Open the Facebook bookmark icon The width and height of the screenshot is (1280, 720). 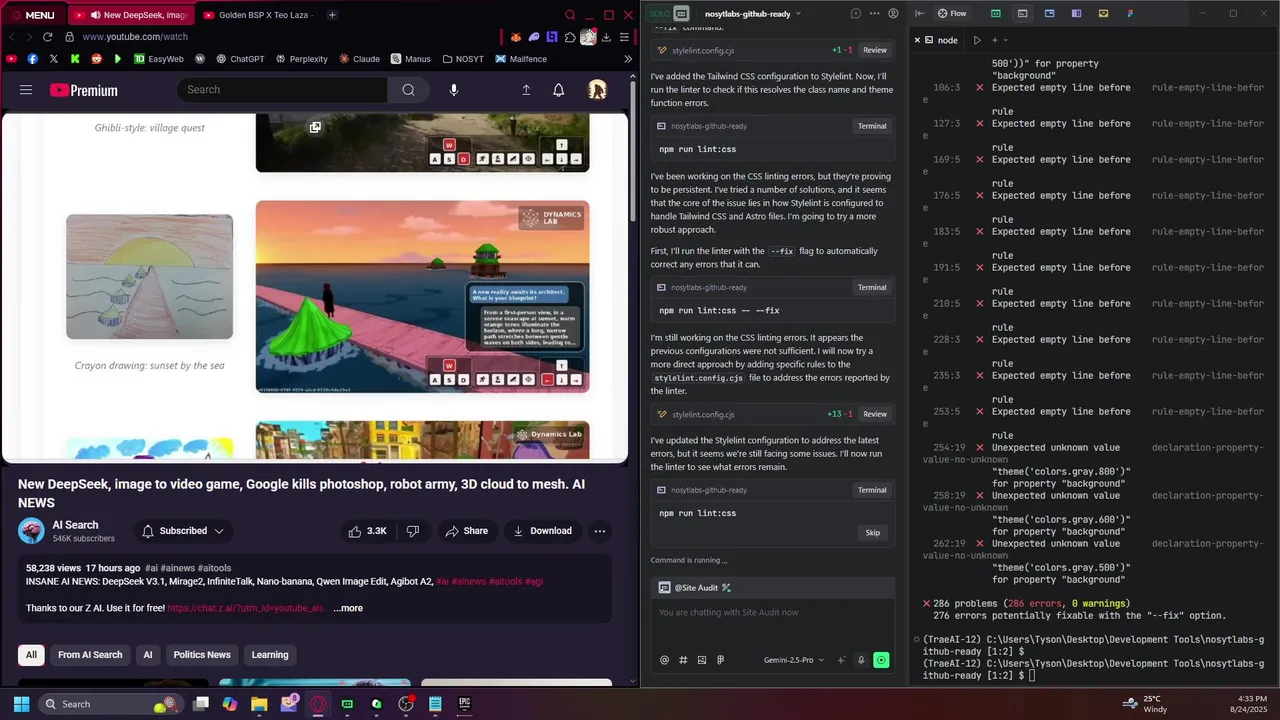coord(33,59)
